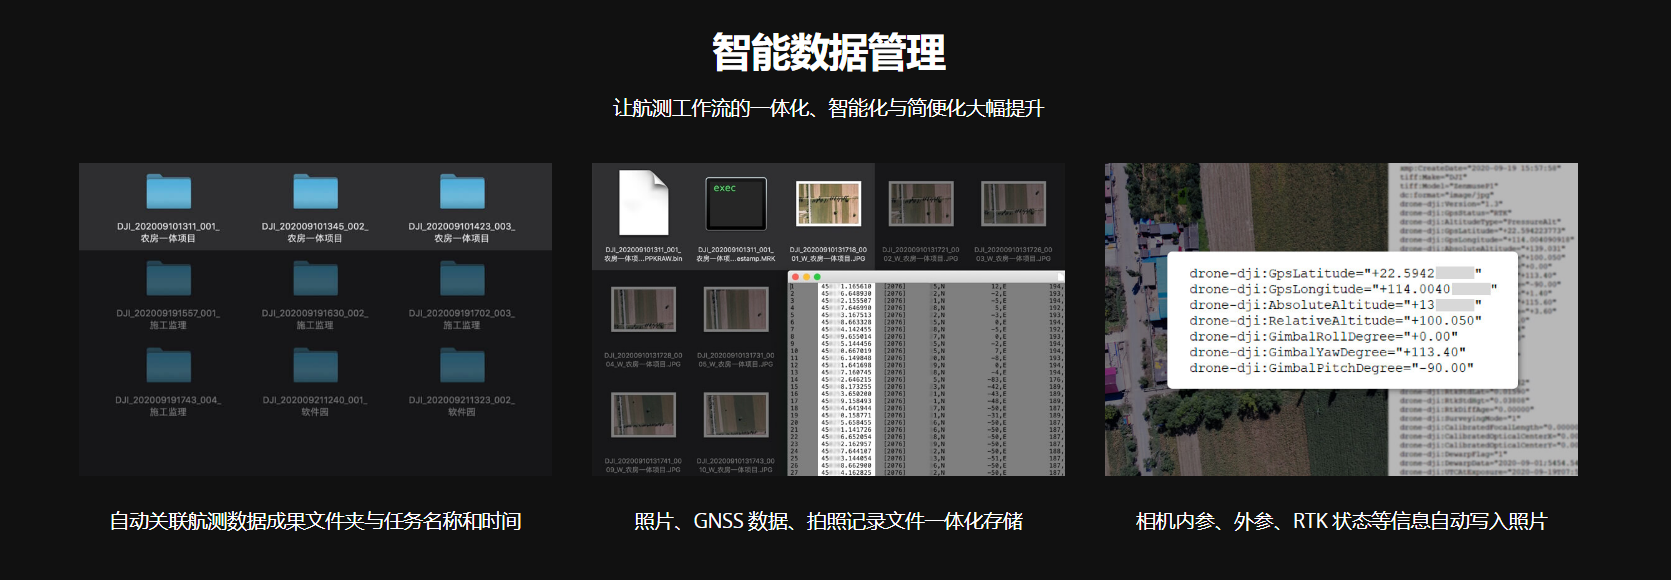Open the DJI_202009101345_002 农房一体项目 folder

pyautogui.click(x=315, y=192)
